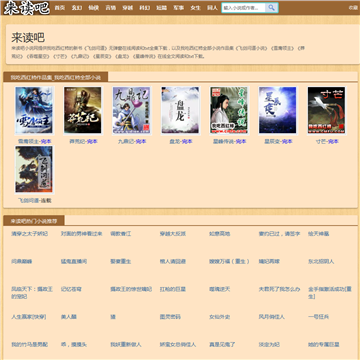The image size is (360, 360).
Task: Open the 一号狂兵 novel link
Action: [318, 317]
